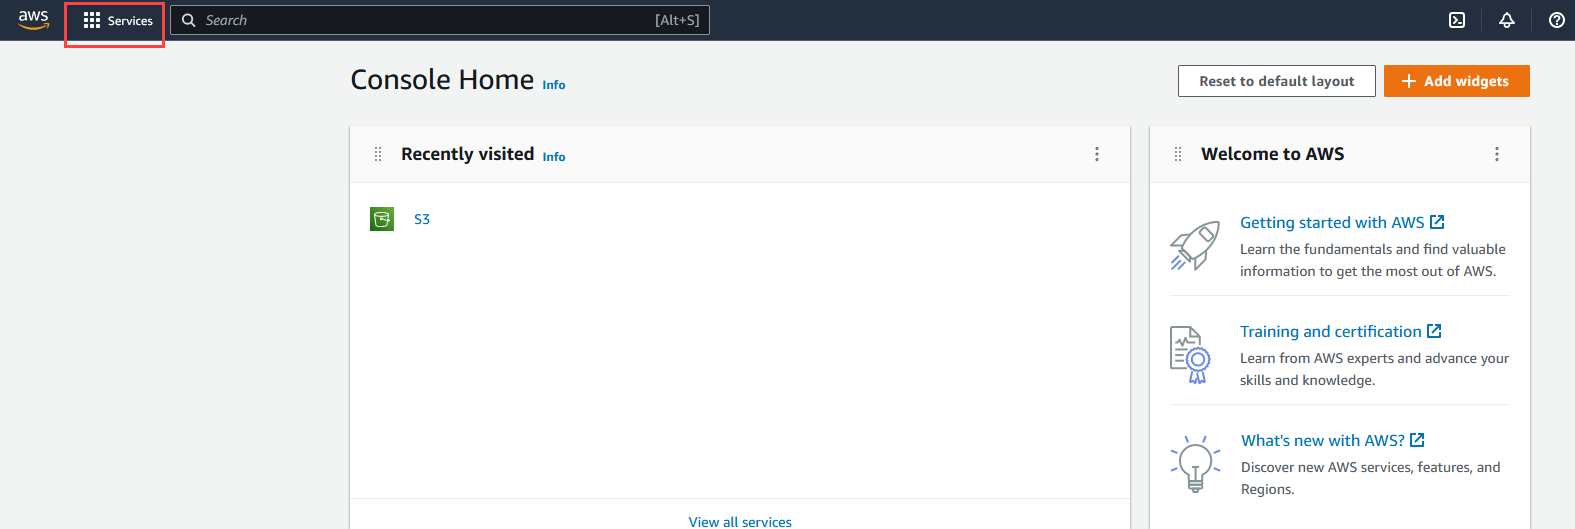This screenshot has width=1575, height=529.
Task: Click the Add widgets button
Action: (1457, 81)
